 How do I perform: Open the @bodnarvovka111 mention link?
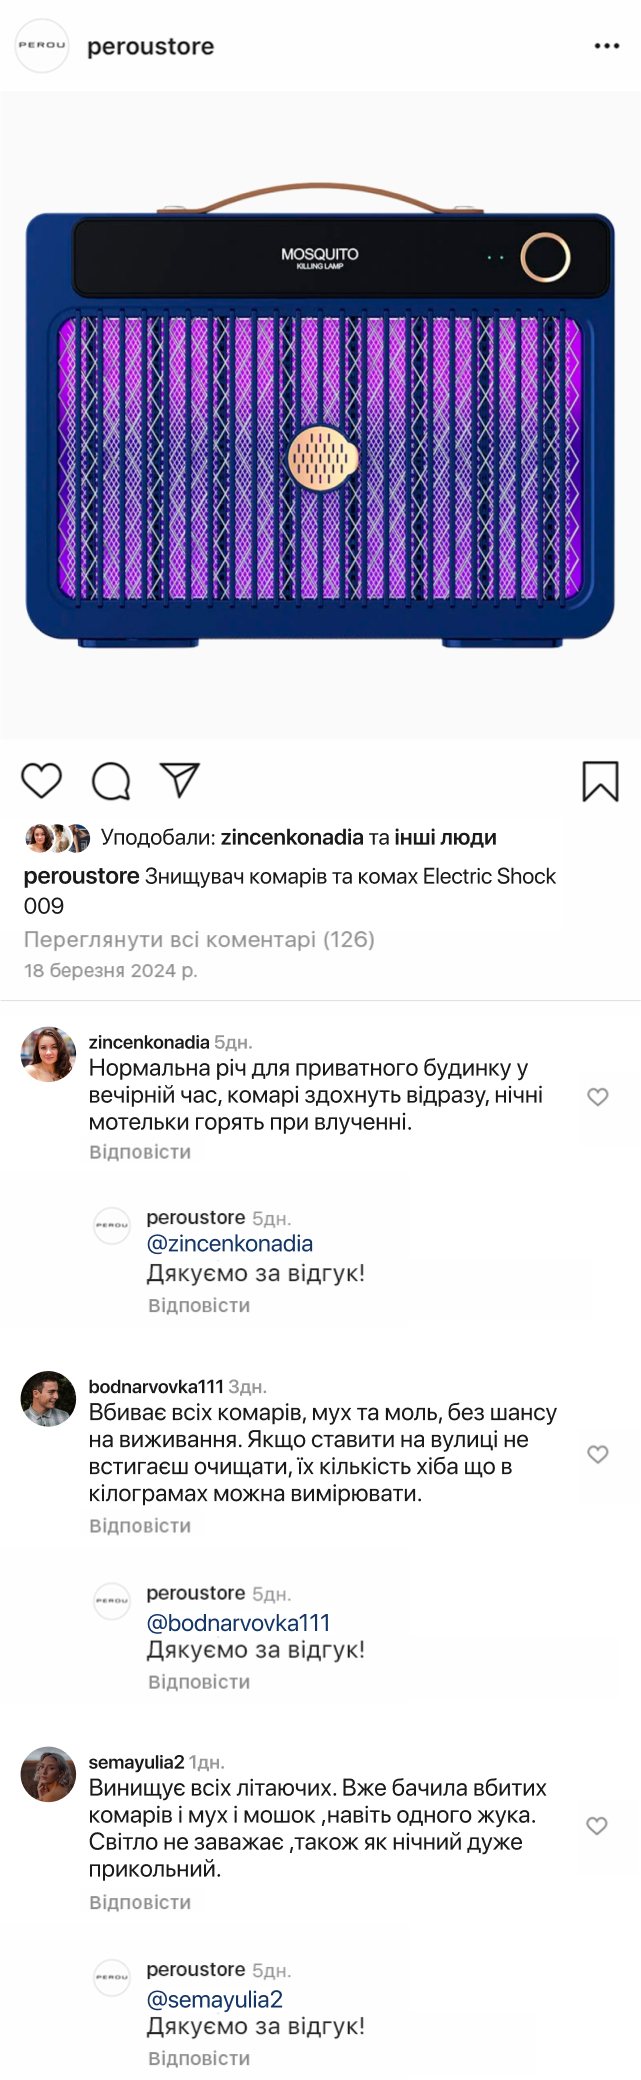coord(238,1622)
